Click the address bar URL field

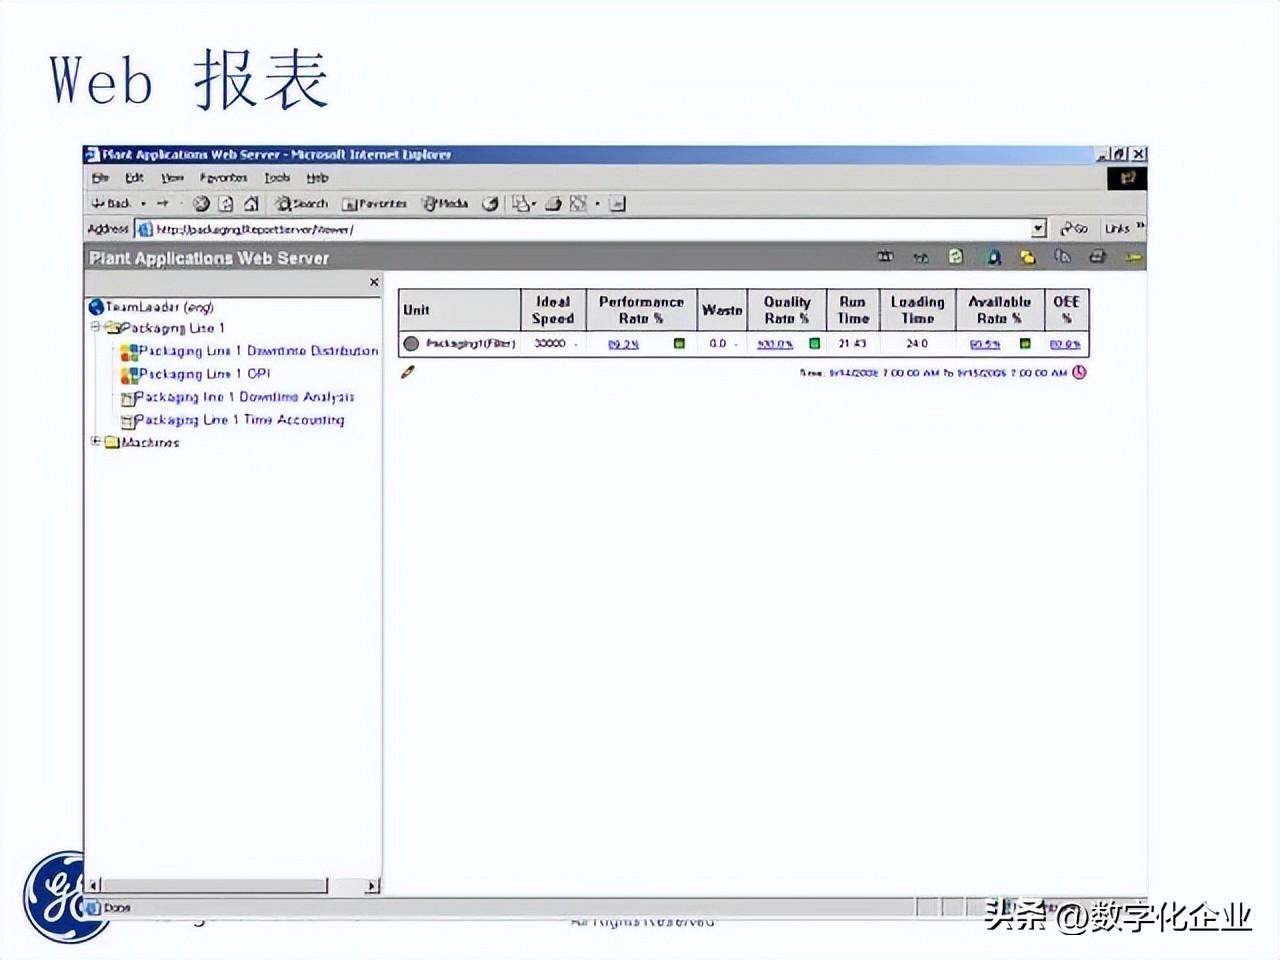coord(590,229)
